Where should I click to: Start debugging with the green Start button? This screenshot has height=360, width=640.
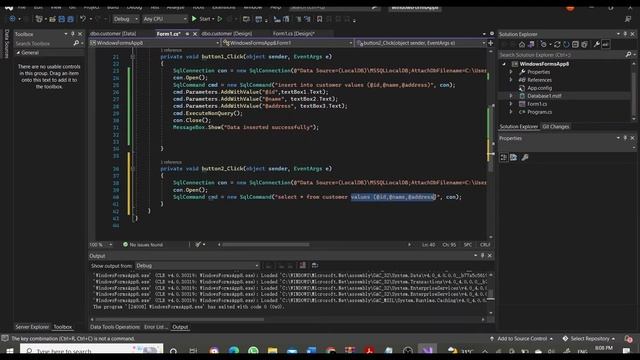coord(203,19)
